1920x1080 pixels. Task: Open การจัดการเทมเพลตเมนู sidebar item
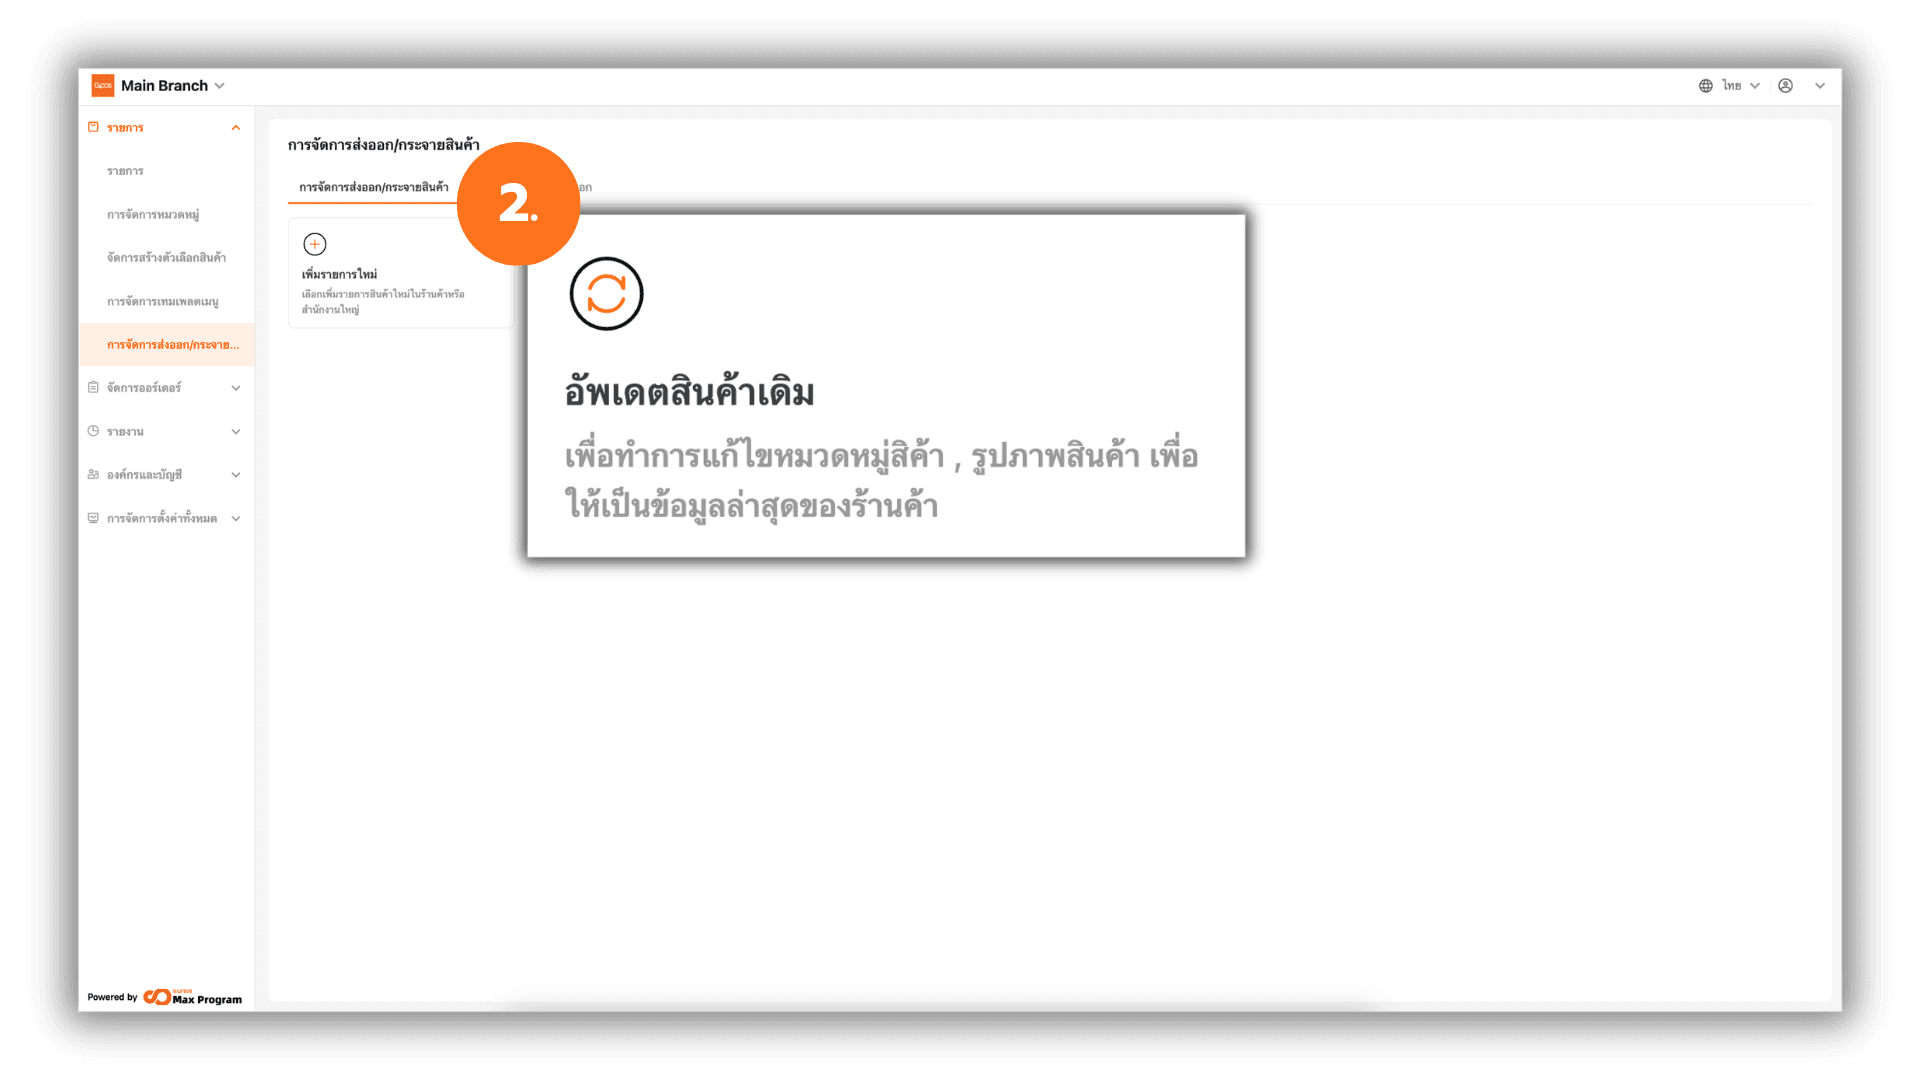[162, 302]
